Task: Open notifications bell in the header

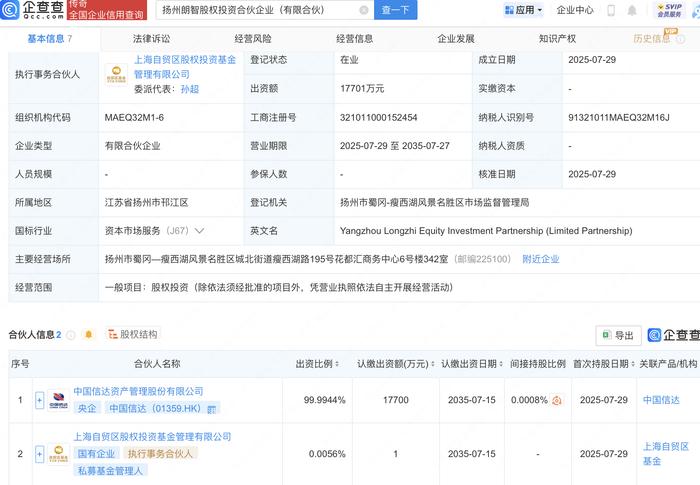Action: (632, 10)
